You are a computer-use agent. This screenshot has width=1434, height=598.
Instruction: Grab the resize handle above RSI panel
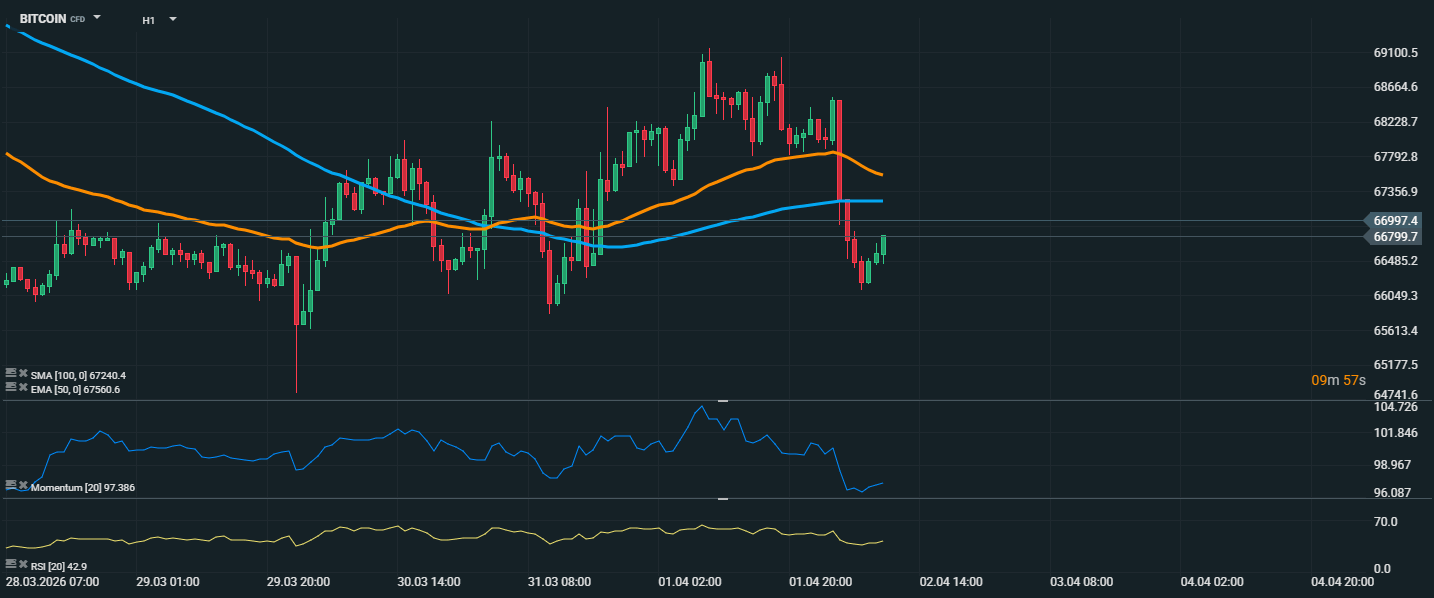722,498
